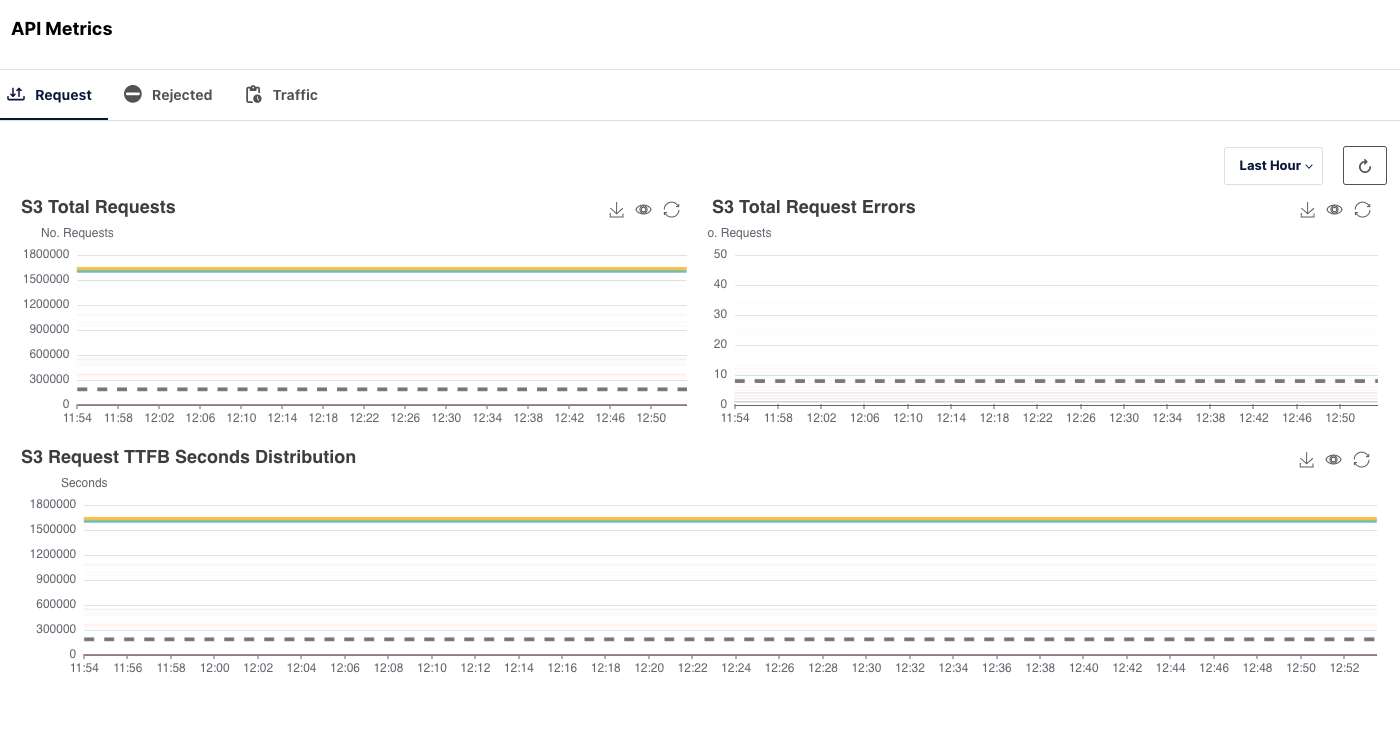Toggle eye icon for TTFB Seconds Distribution
The image size is (1400, 748).
[1333, 460]
